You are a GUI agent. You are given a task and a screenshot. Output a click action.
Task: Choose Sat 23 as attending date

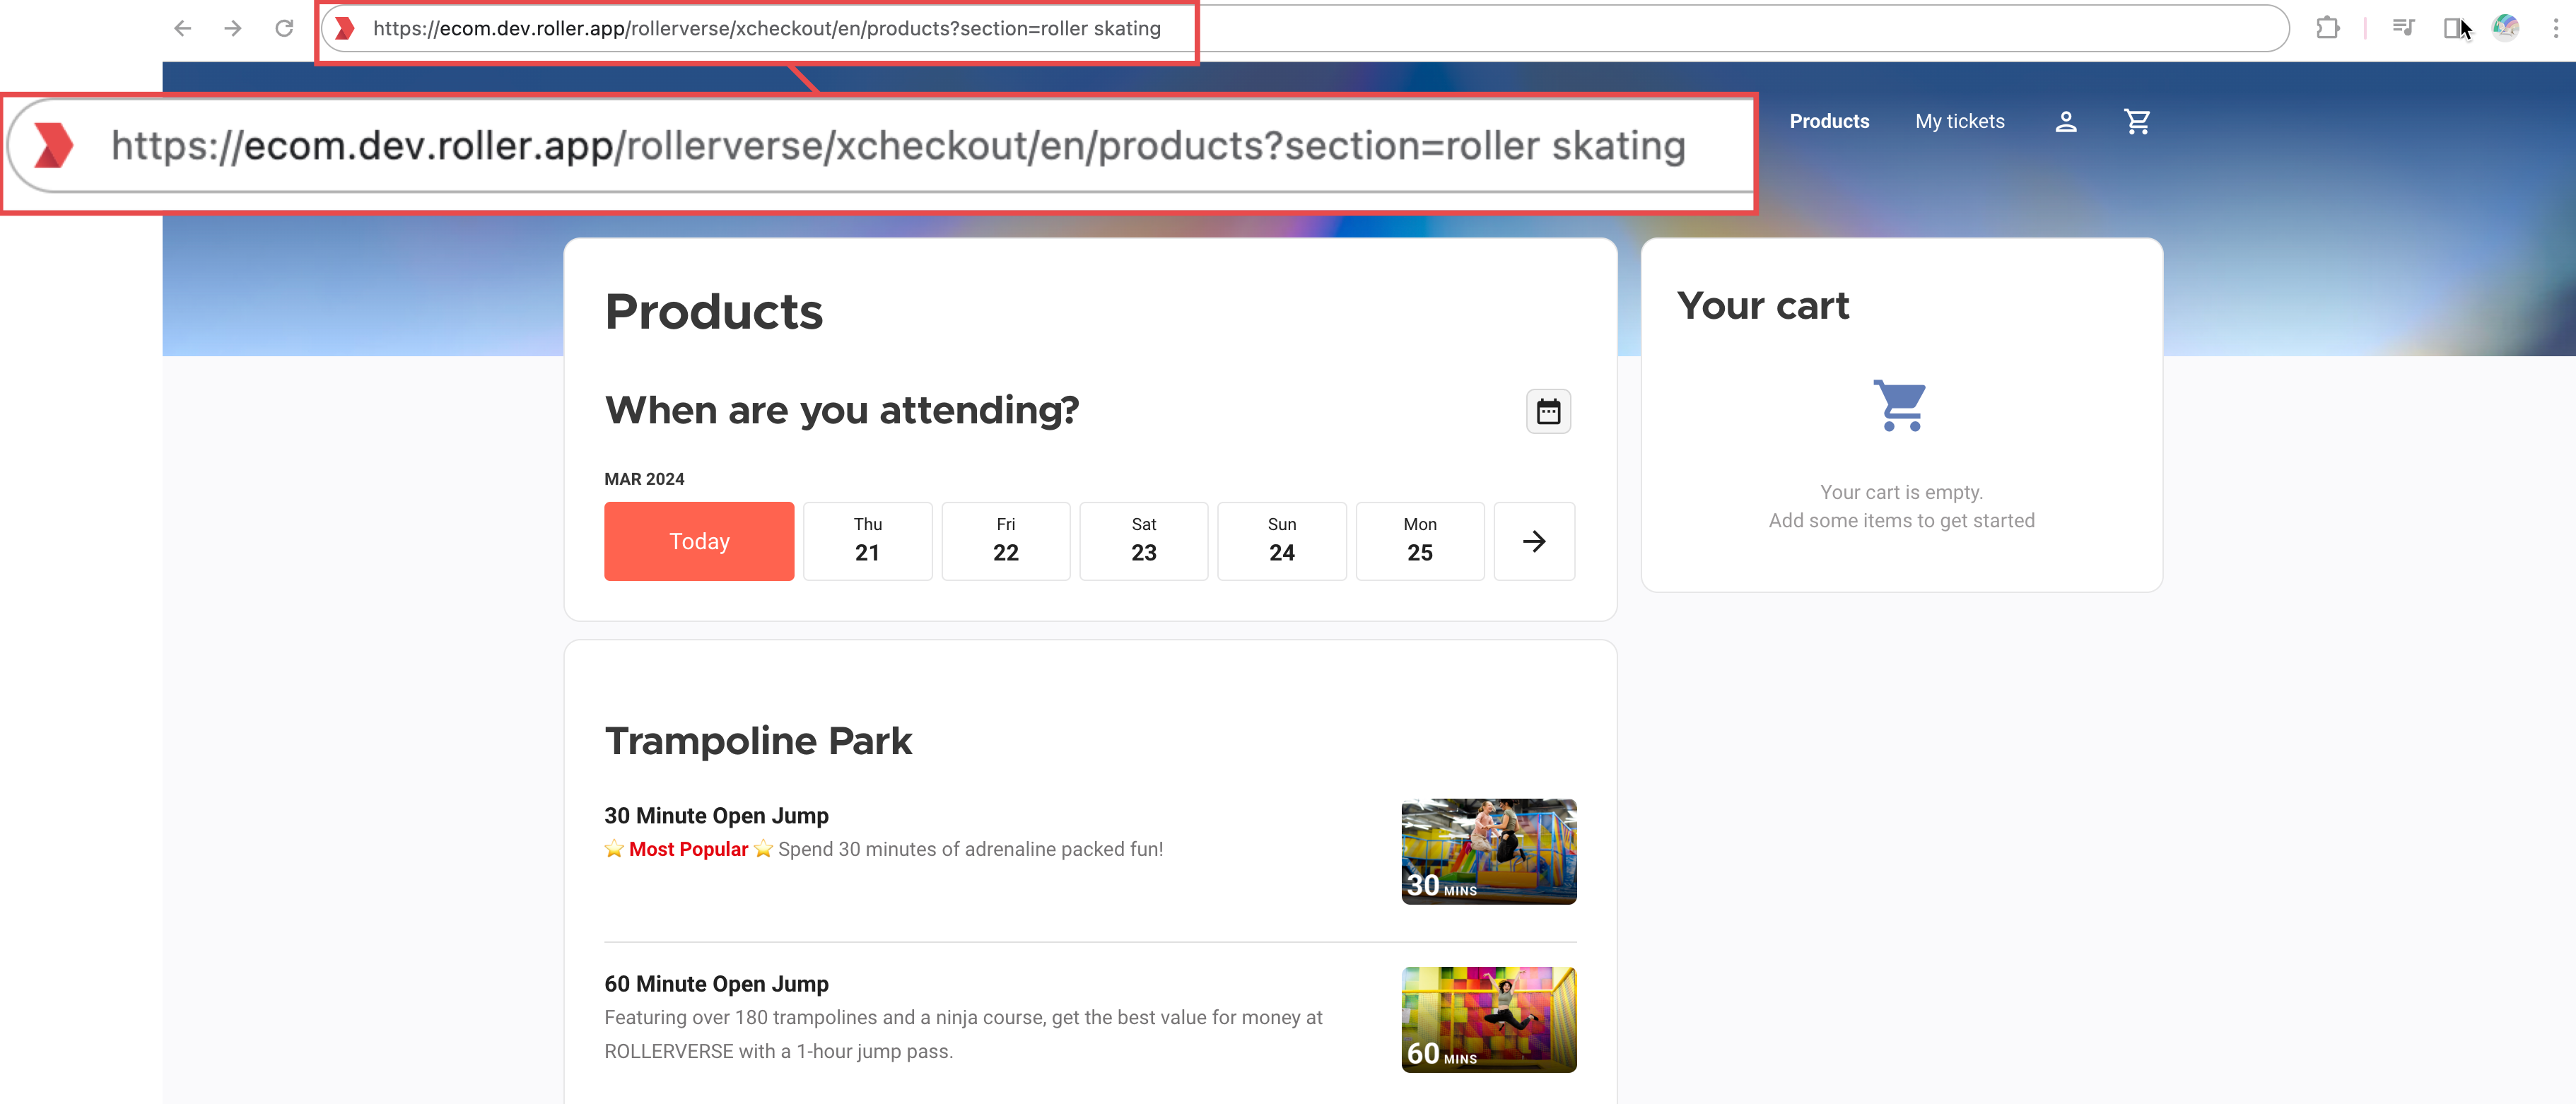coord(1143,541)
